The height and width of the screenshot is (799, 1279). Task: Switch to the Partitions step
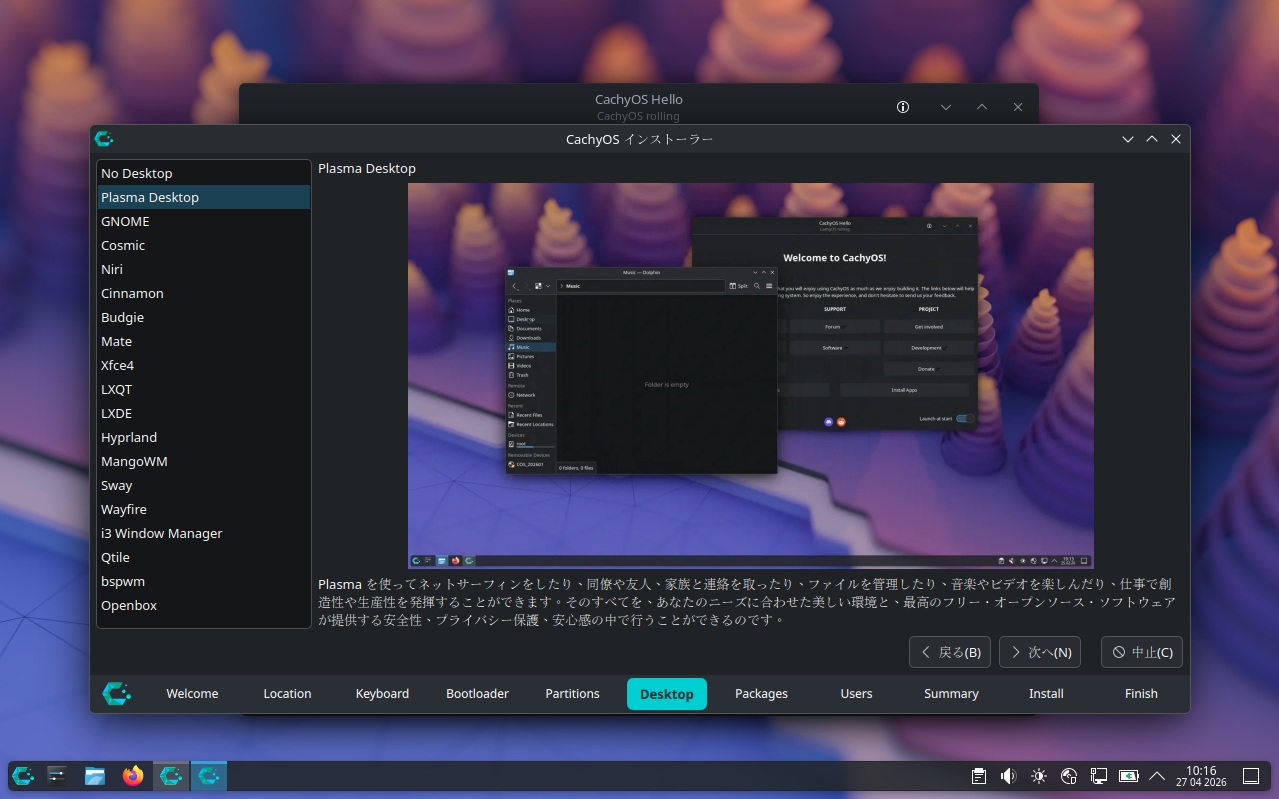point(572,693)
